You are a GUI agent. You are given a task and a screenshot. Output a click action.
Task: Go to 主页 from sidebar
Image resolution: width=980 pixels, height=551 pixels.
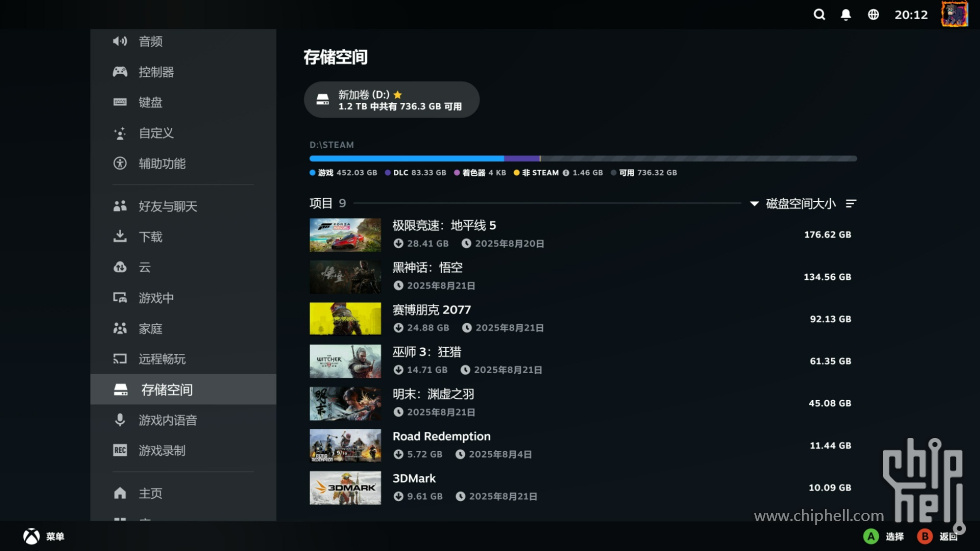183,493
